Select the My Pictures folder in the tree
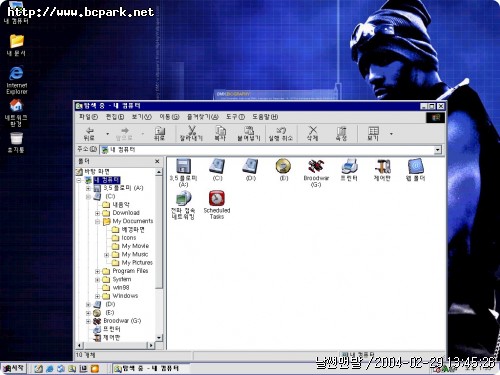This screenshot has height=375, width=500. click(137, 263)
